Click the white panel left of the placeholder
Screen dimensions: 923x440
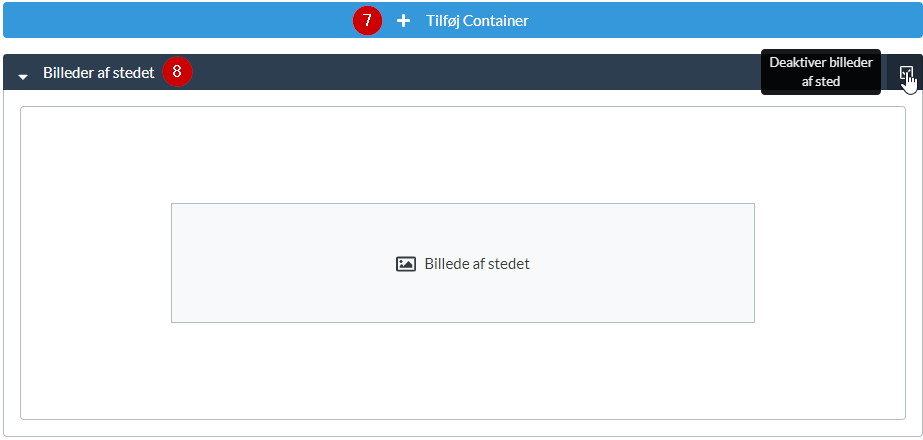click(95, 263)
